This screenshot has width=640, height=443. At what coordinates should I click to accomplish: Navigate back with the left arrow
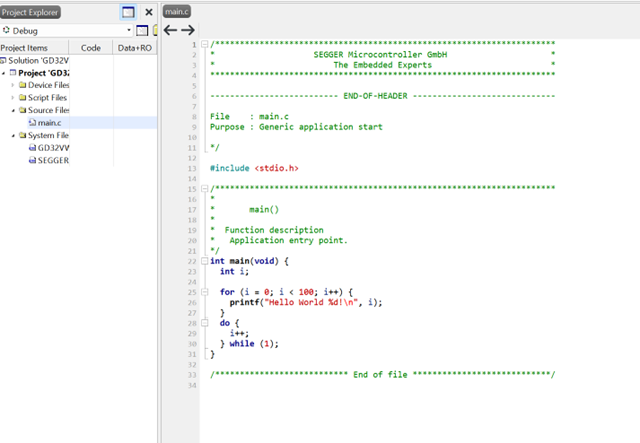coord(170,30)
